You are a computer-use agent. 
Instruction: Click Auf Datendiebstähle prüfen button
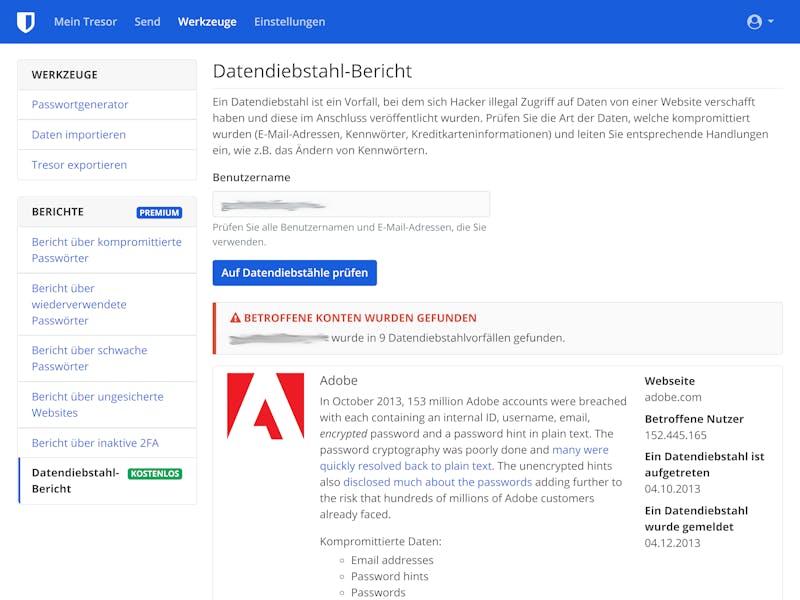[294, 273]
